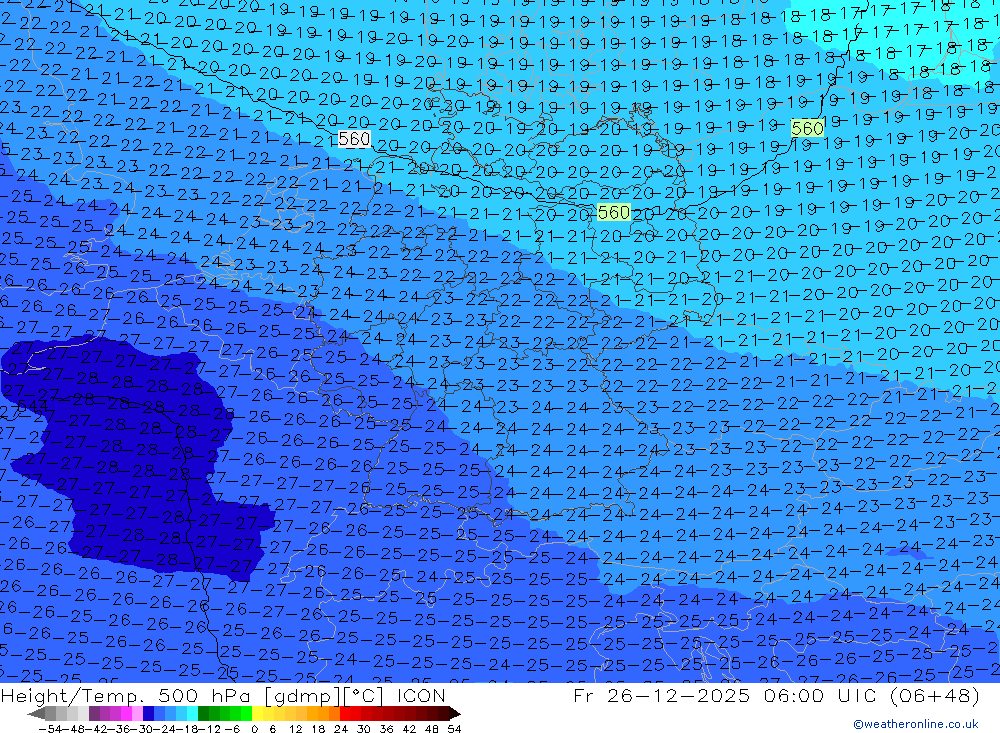This screenshot has width=1000, height=733.
Task: Click the 42 value under the colour bar
Action: click(409, 729)
